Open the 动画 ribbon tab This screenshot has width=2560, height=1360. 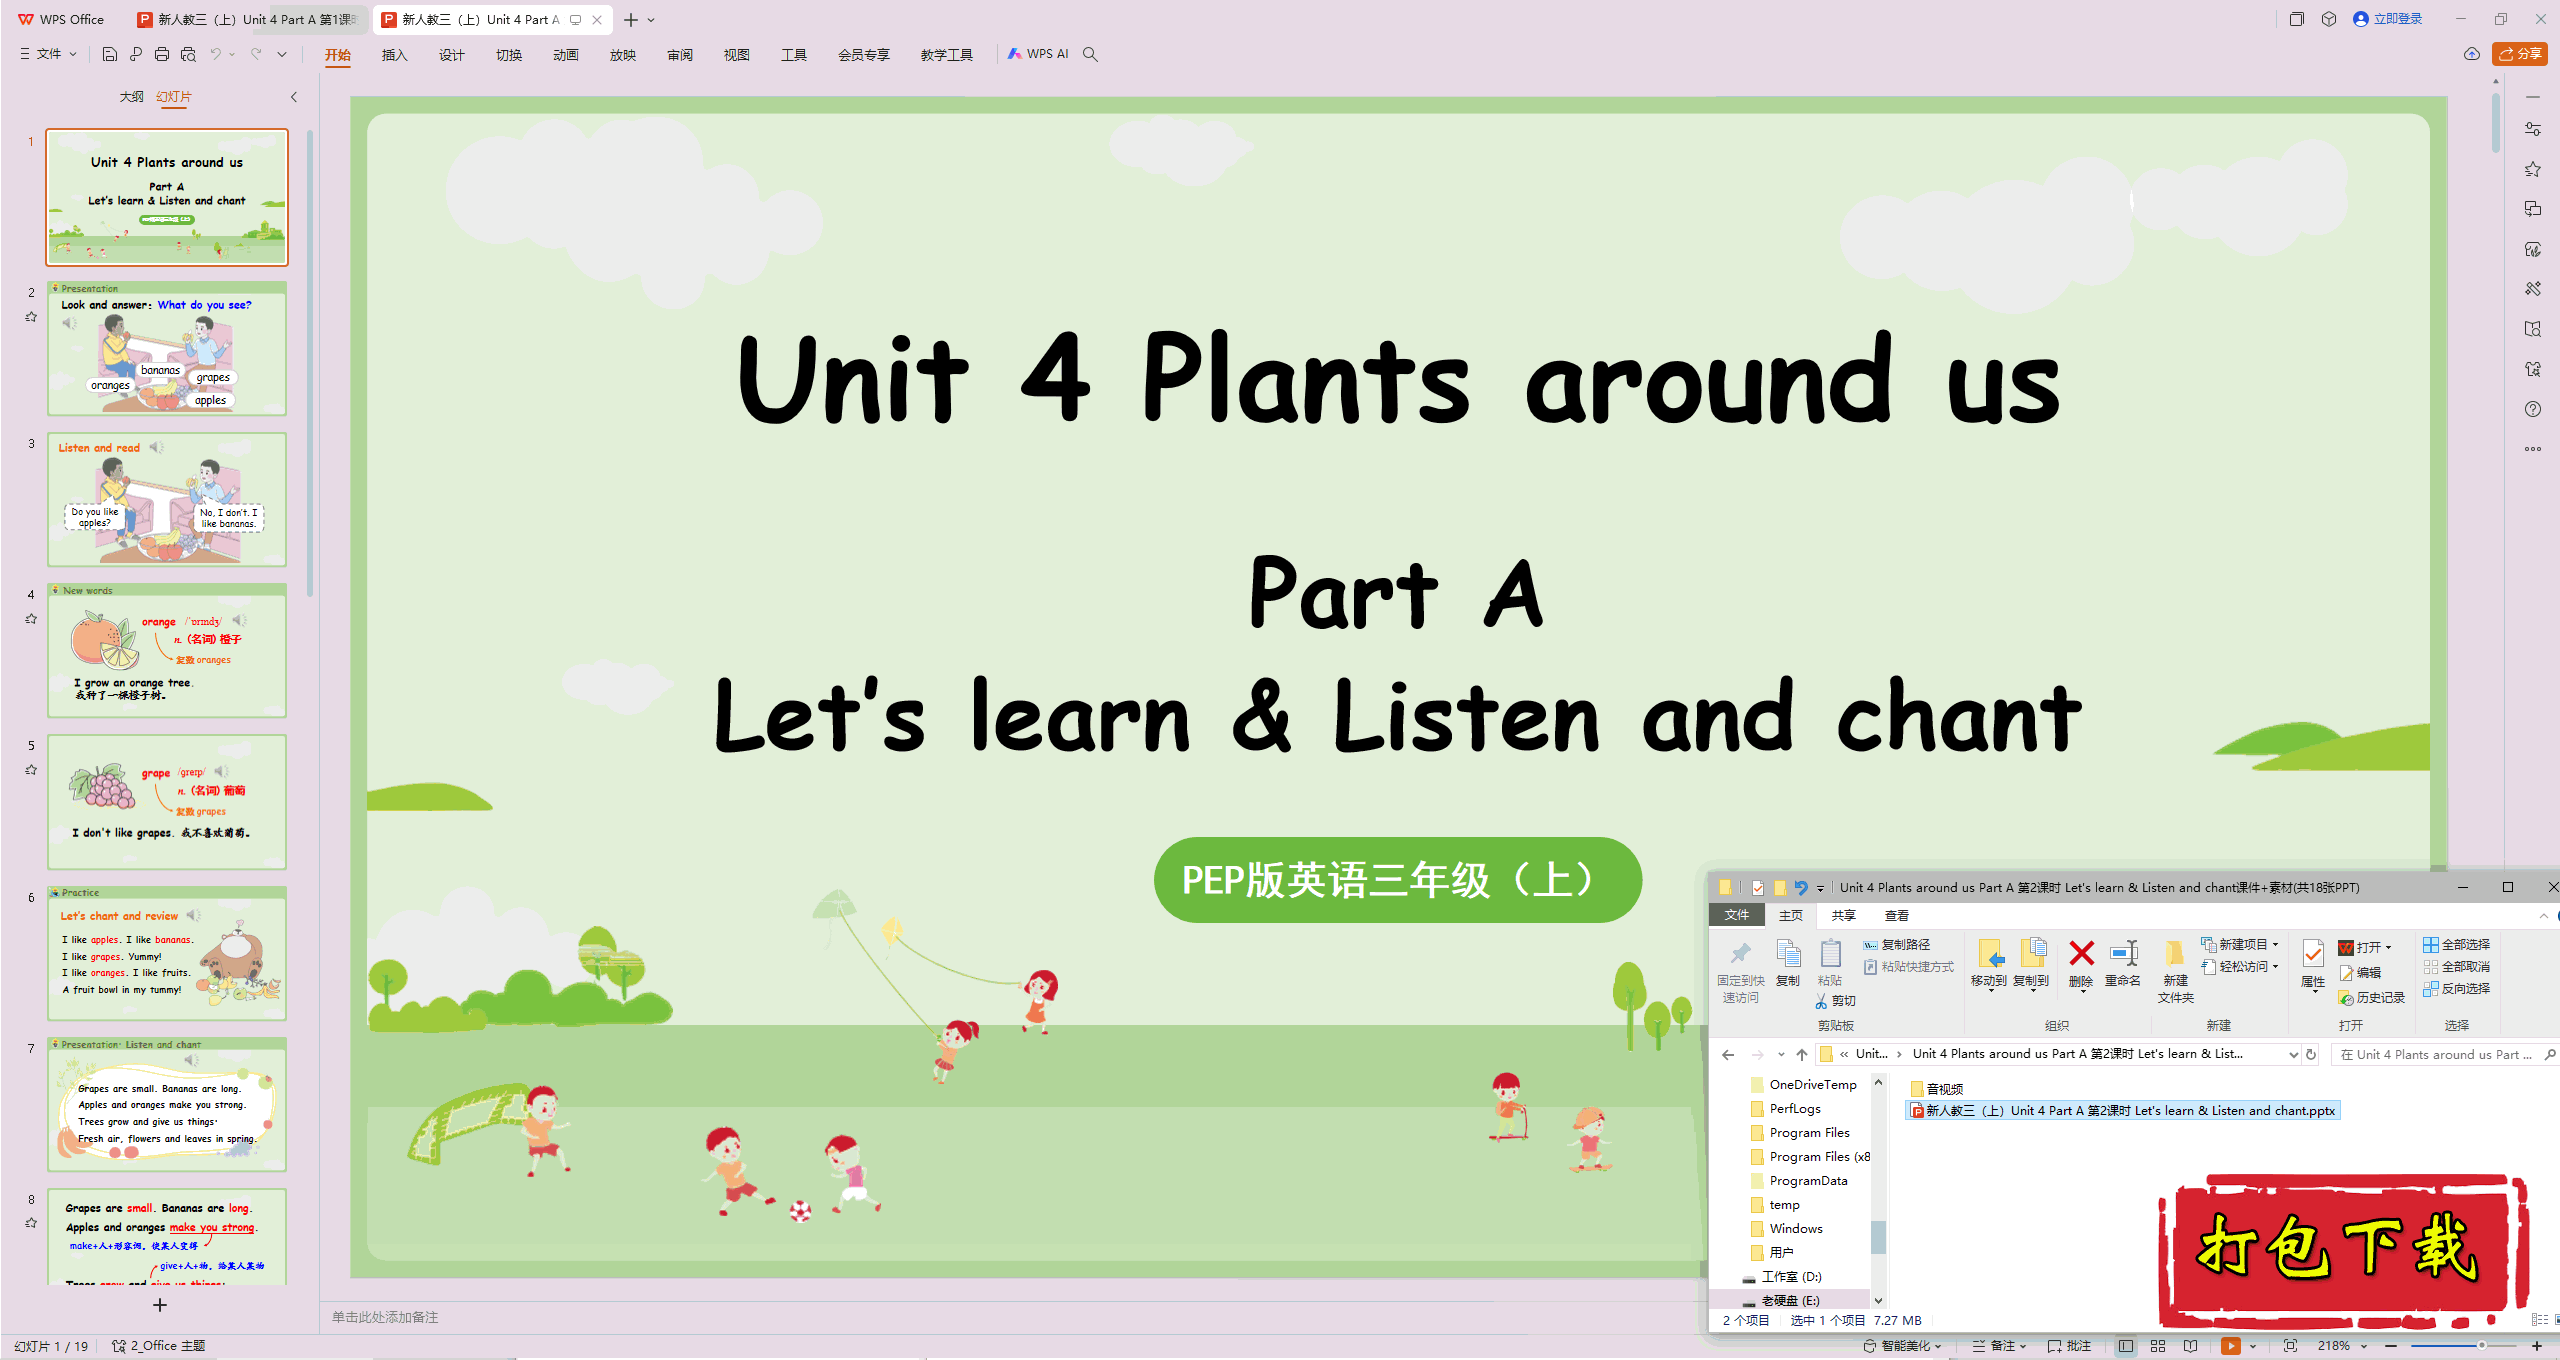coord(565,55)
